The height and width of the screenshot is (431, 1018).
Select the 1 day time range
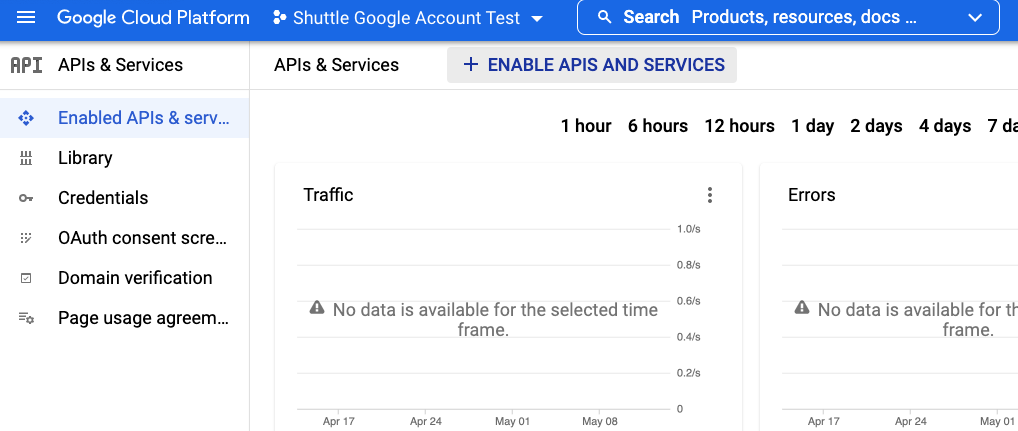(812, 126)
